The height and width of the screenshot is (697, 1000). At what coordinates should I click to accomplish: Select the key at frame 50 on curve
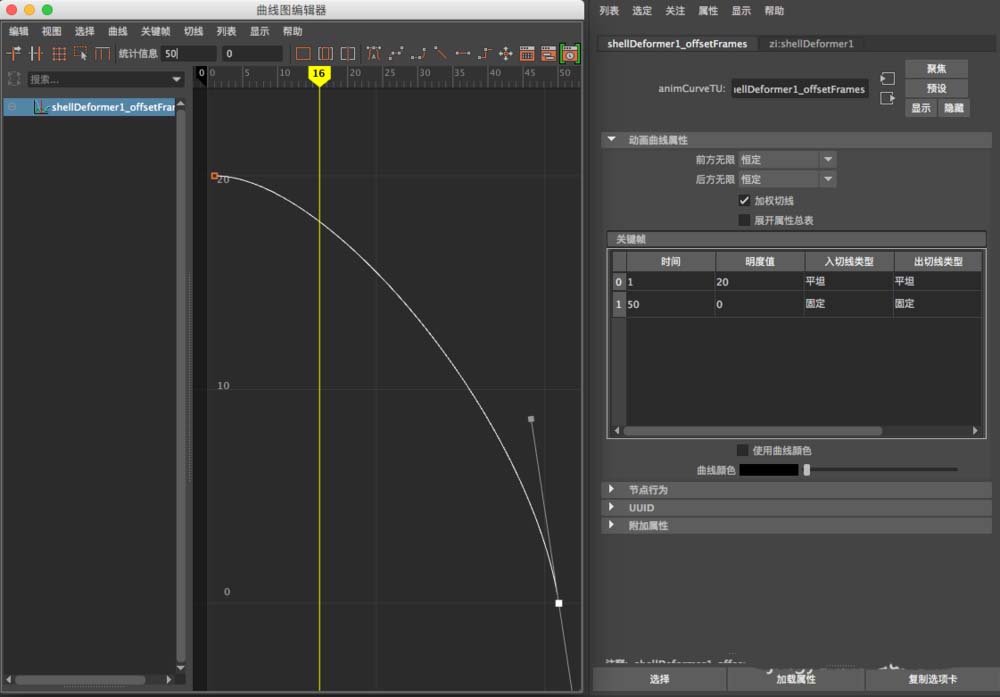pyautogui.click(x=559, y=603)
